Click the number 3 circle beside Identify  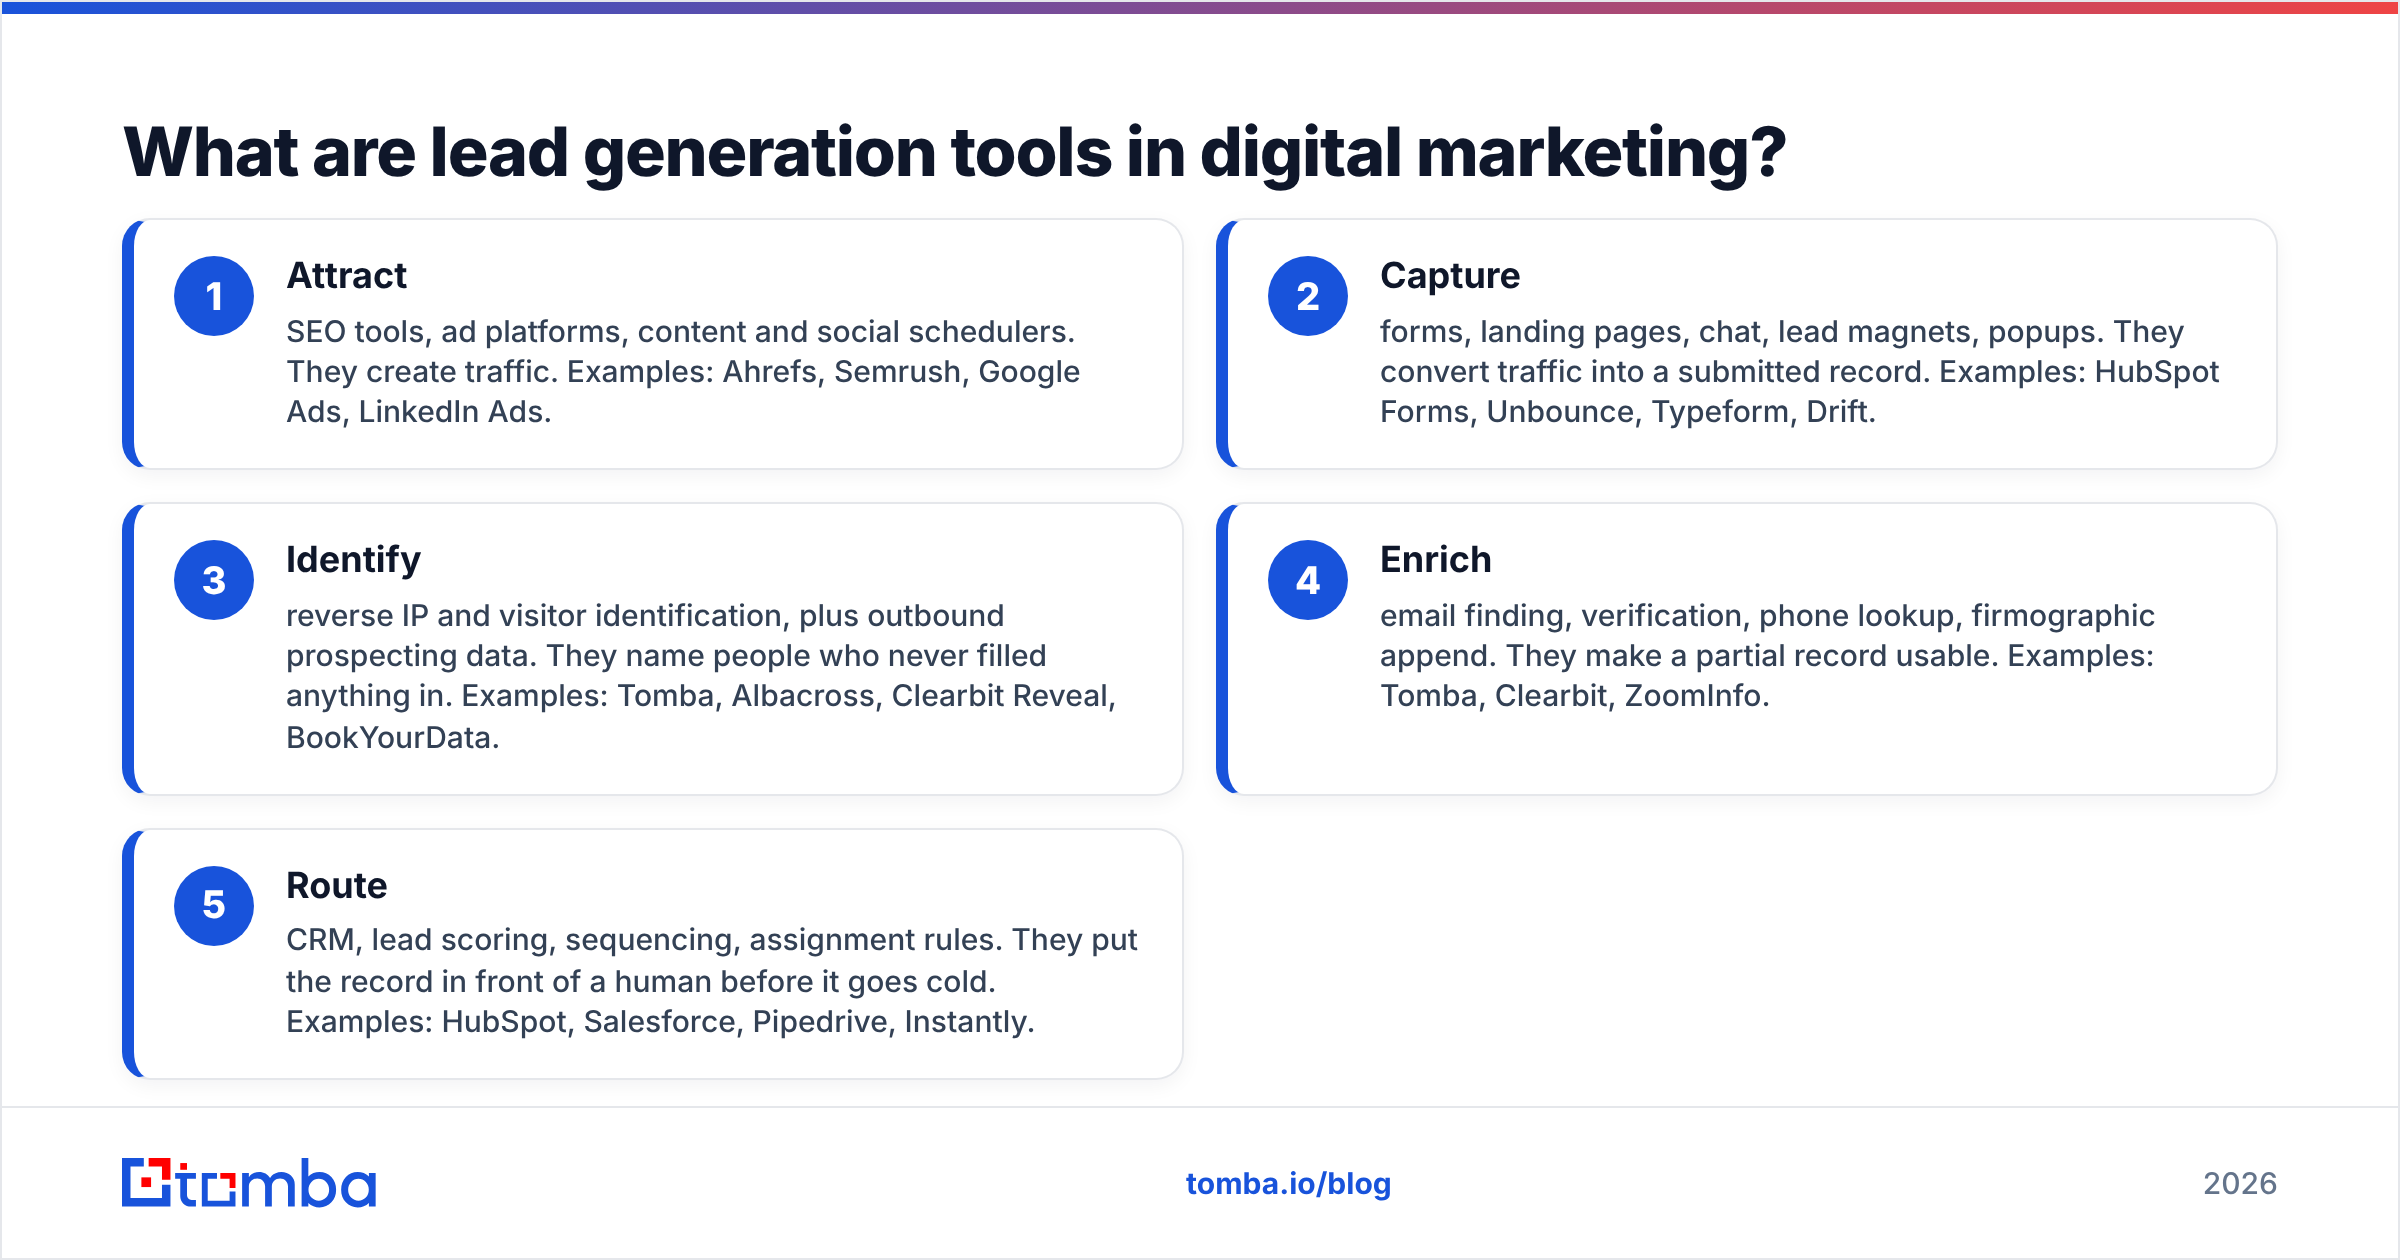tap(214, 580)
